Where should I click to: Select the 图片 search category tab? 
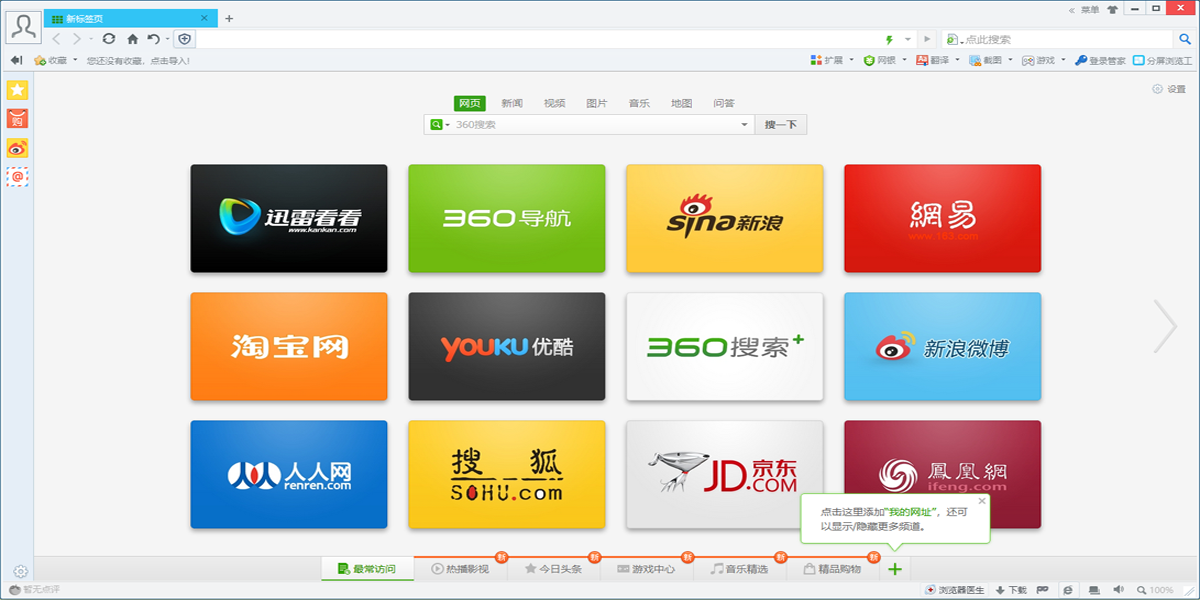tap(597, 103)
